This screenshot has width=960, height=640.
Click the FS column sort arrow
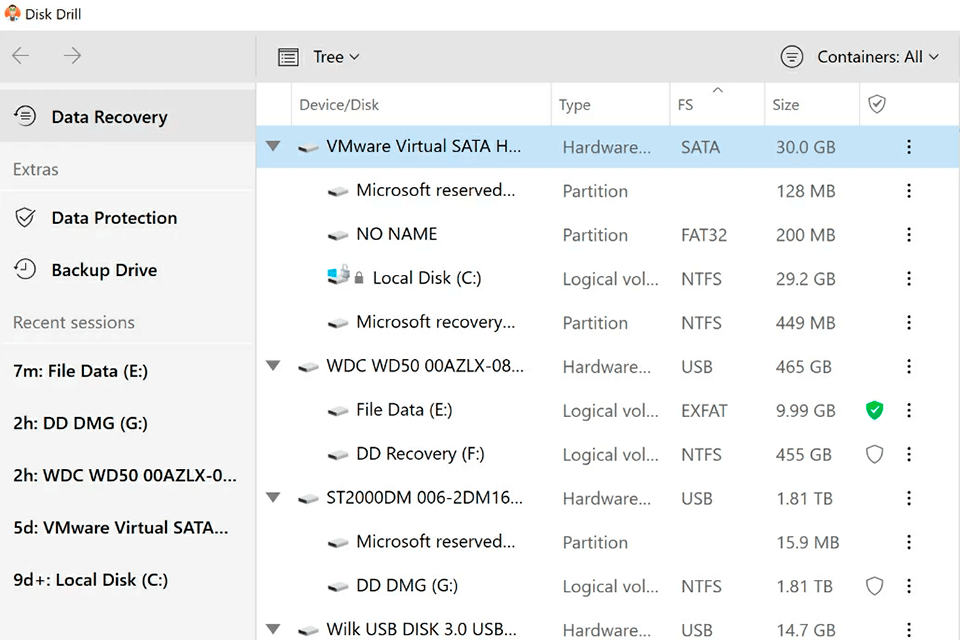(716, 89)
